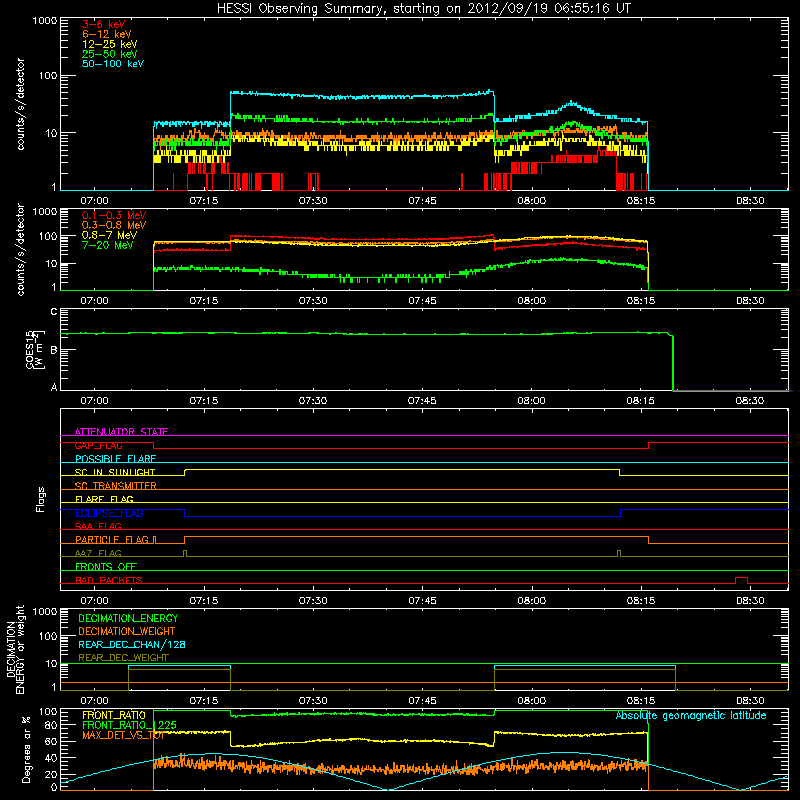Viewport: 800px width, 800px height.
Task: Click the 07:30 tick under the MeV counts panel
Action: pos(313,301)
